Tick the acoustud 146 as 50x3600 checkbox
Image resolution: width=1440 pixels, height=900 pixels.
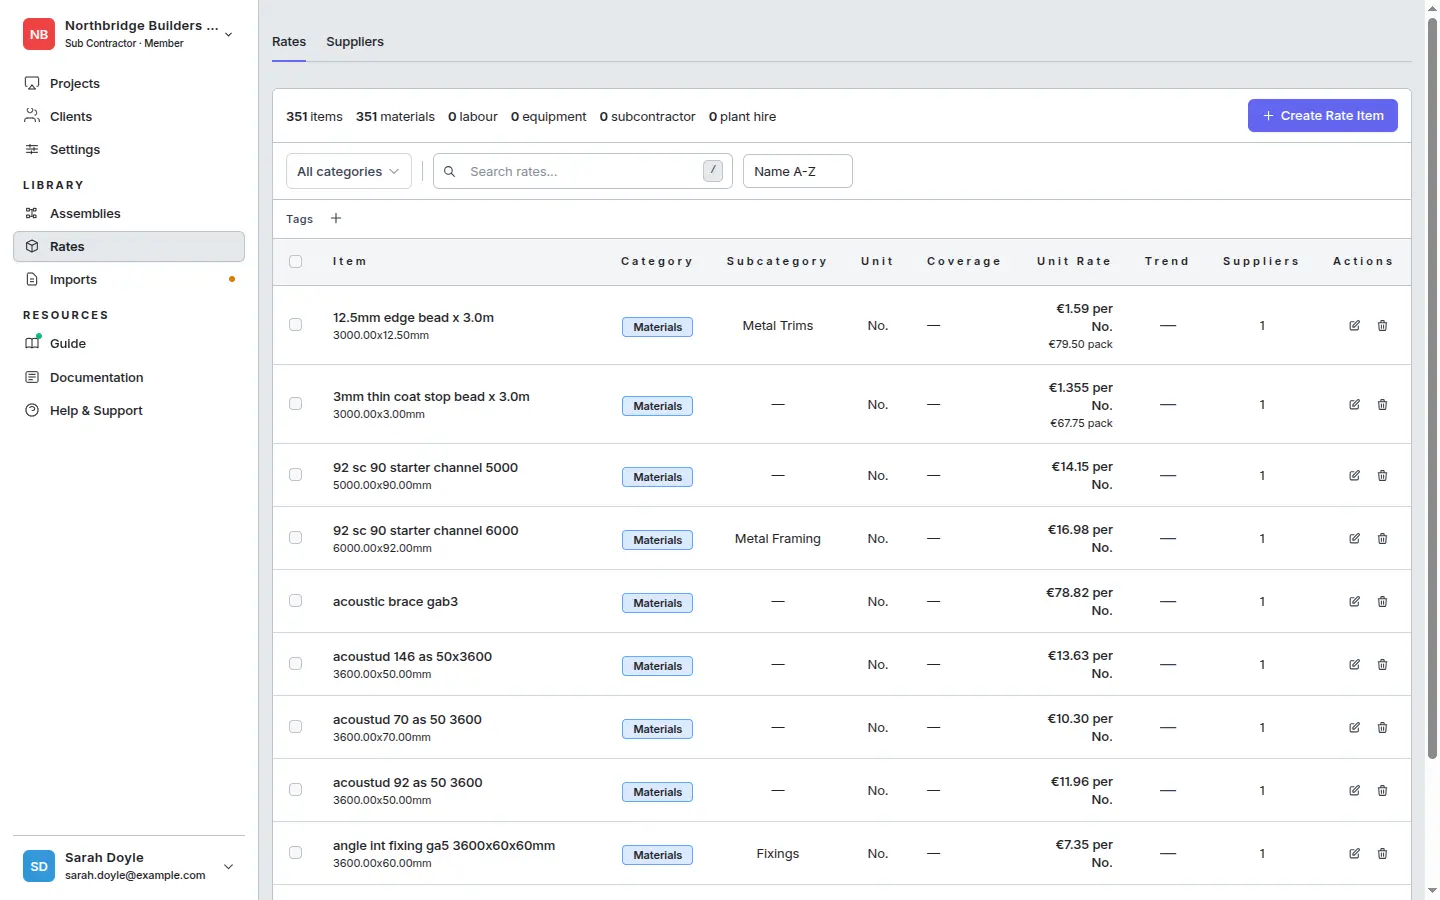coord(295,663)
